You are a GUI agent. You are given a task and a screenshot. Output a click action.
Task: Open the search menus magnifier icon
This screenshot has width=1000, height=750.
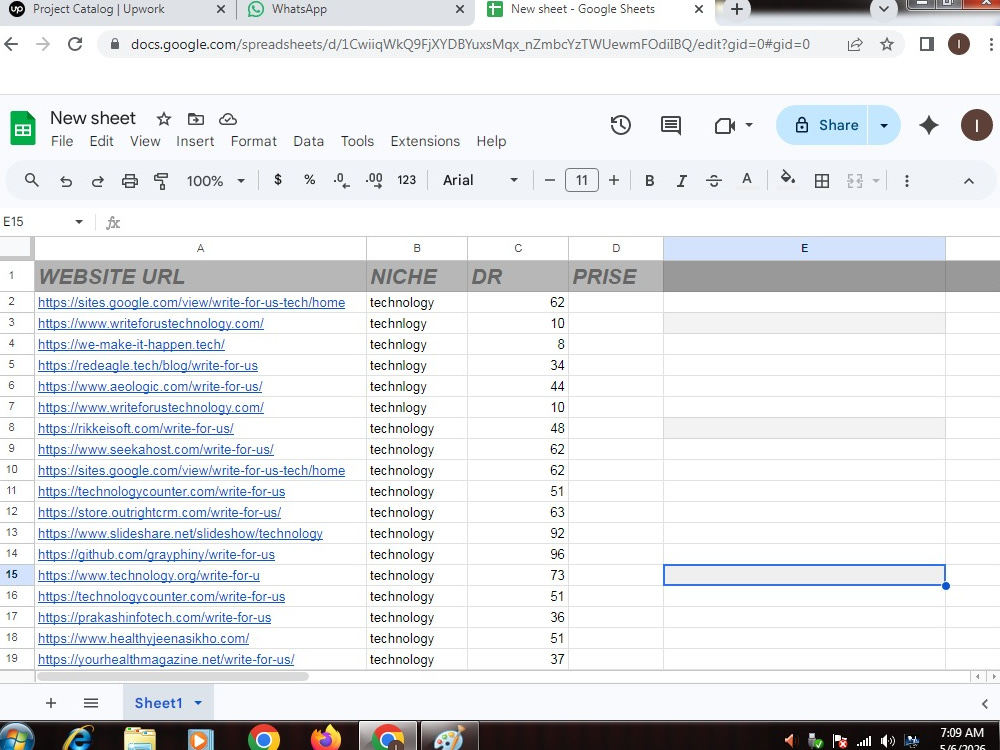click(31, 180)
